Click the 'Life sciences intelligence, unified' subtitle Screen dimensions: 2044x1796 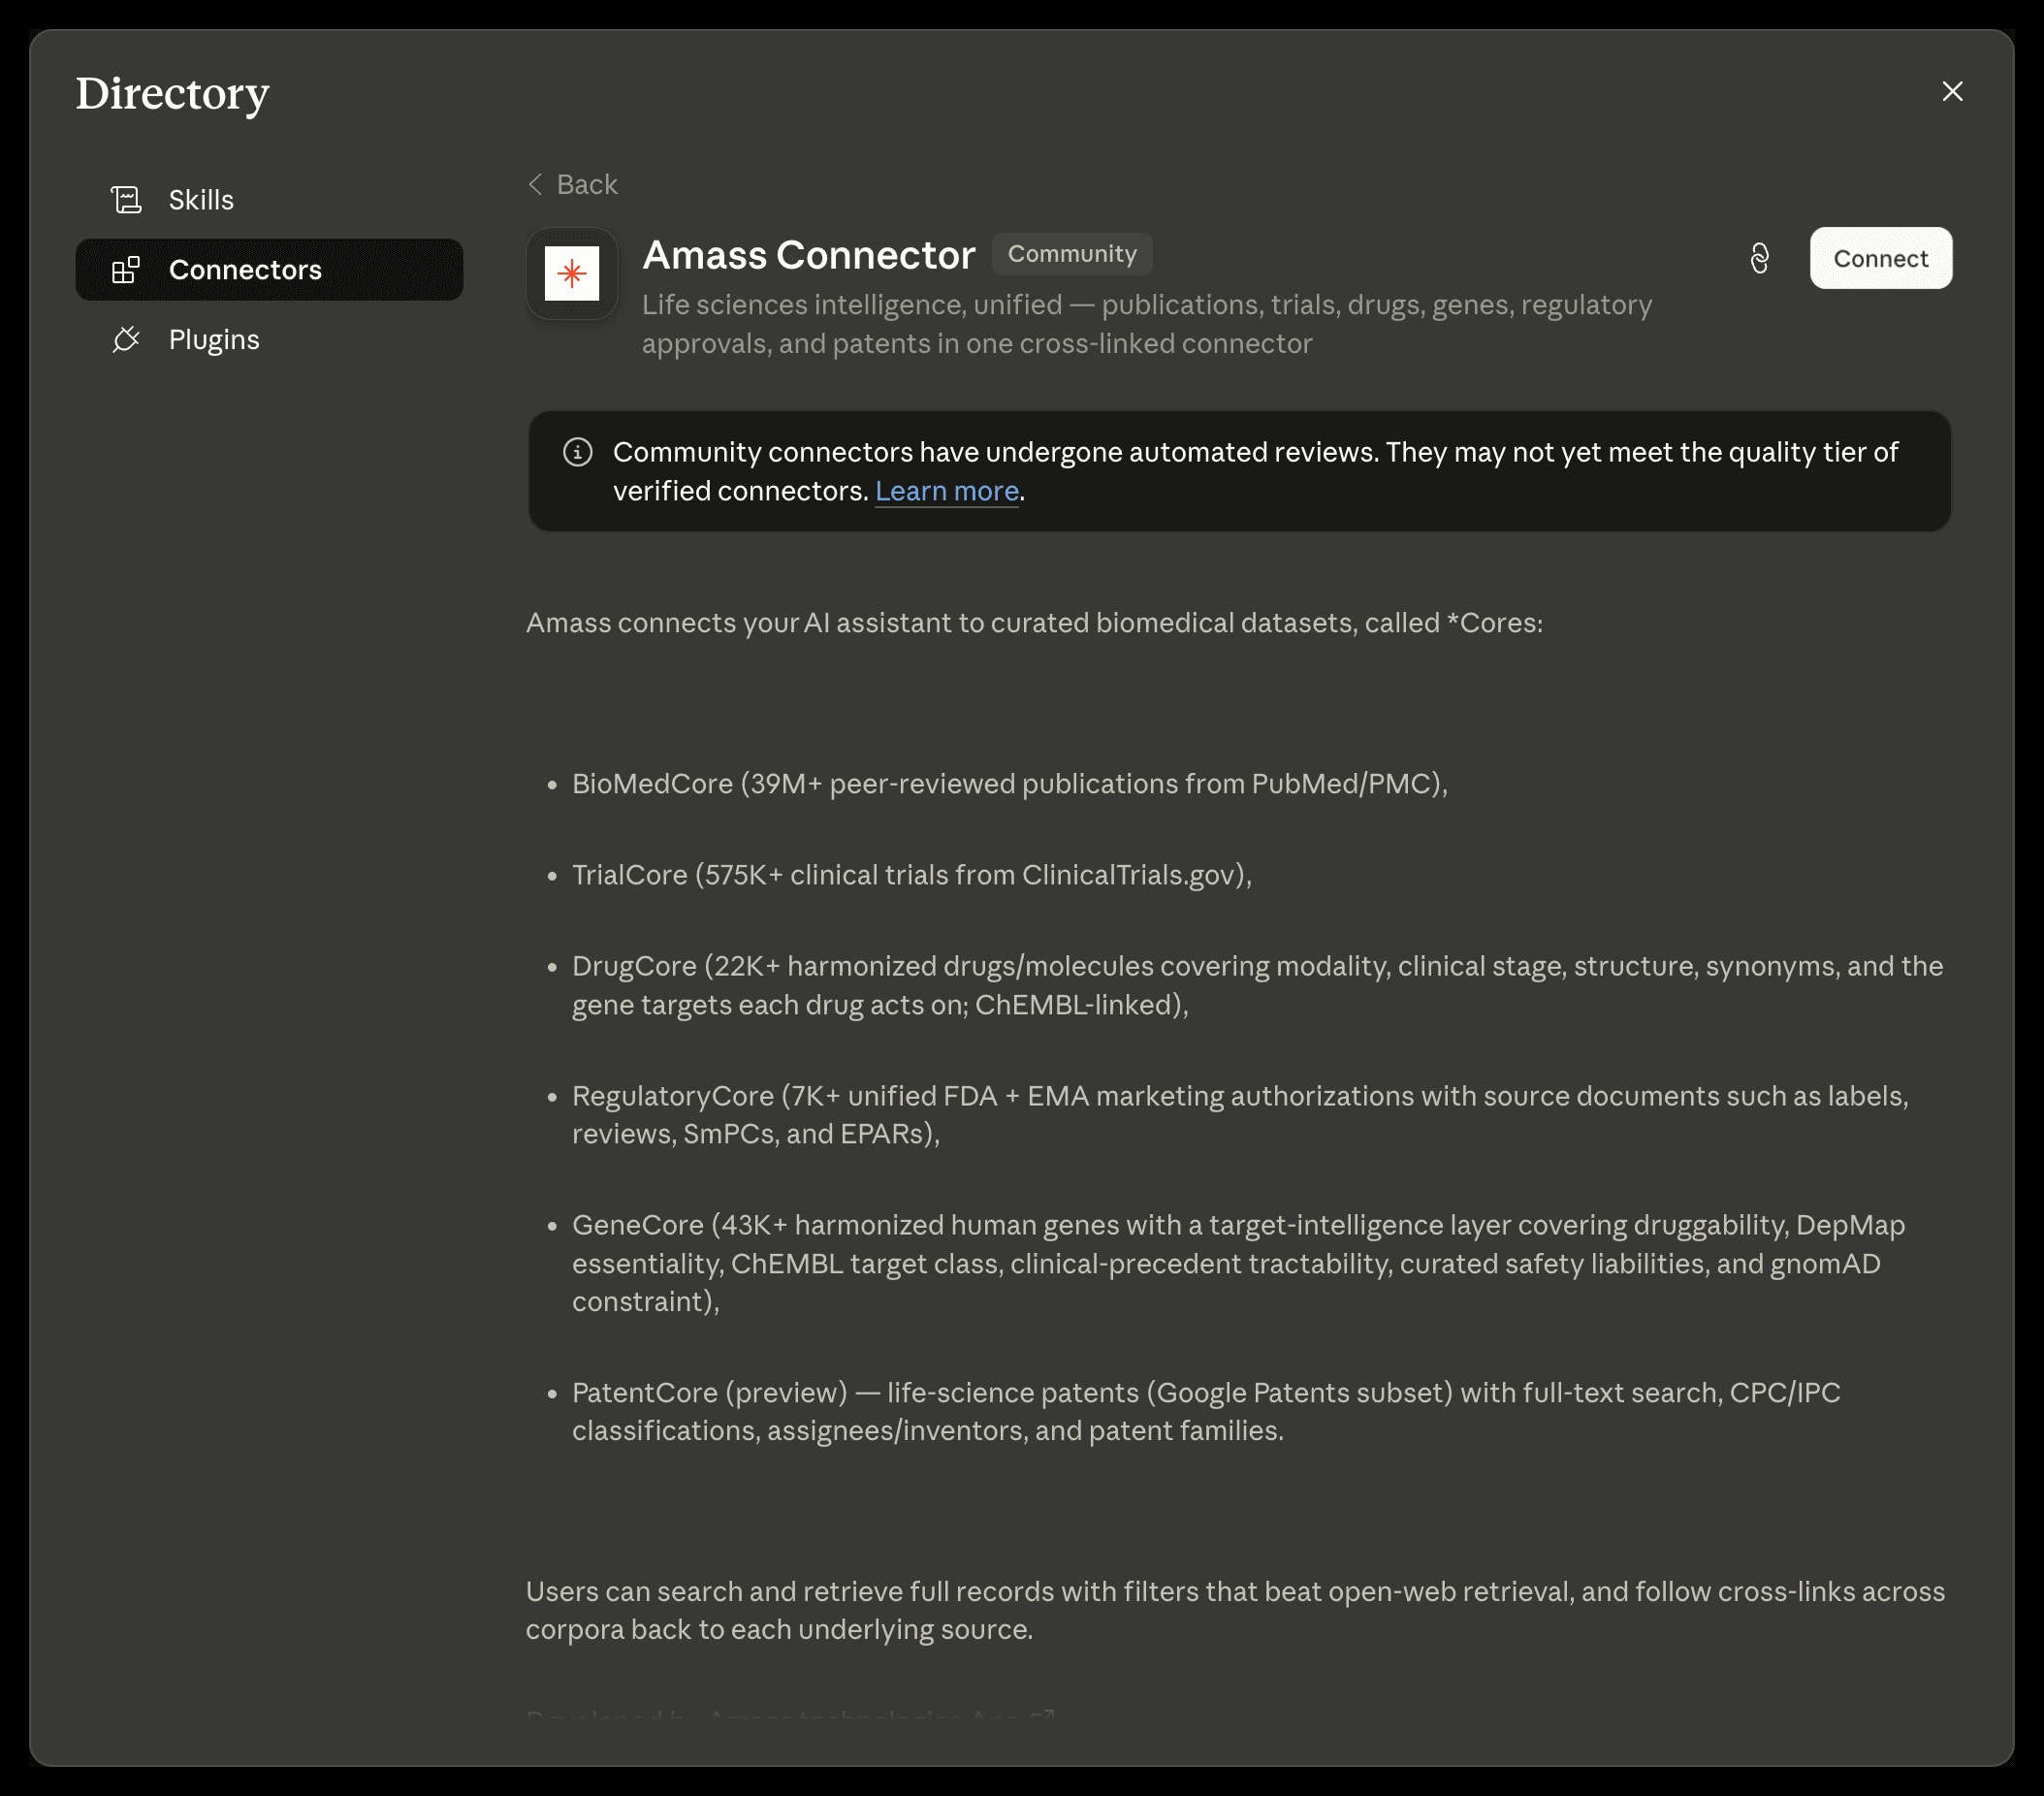(x=1146, y=324)
